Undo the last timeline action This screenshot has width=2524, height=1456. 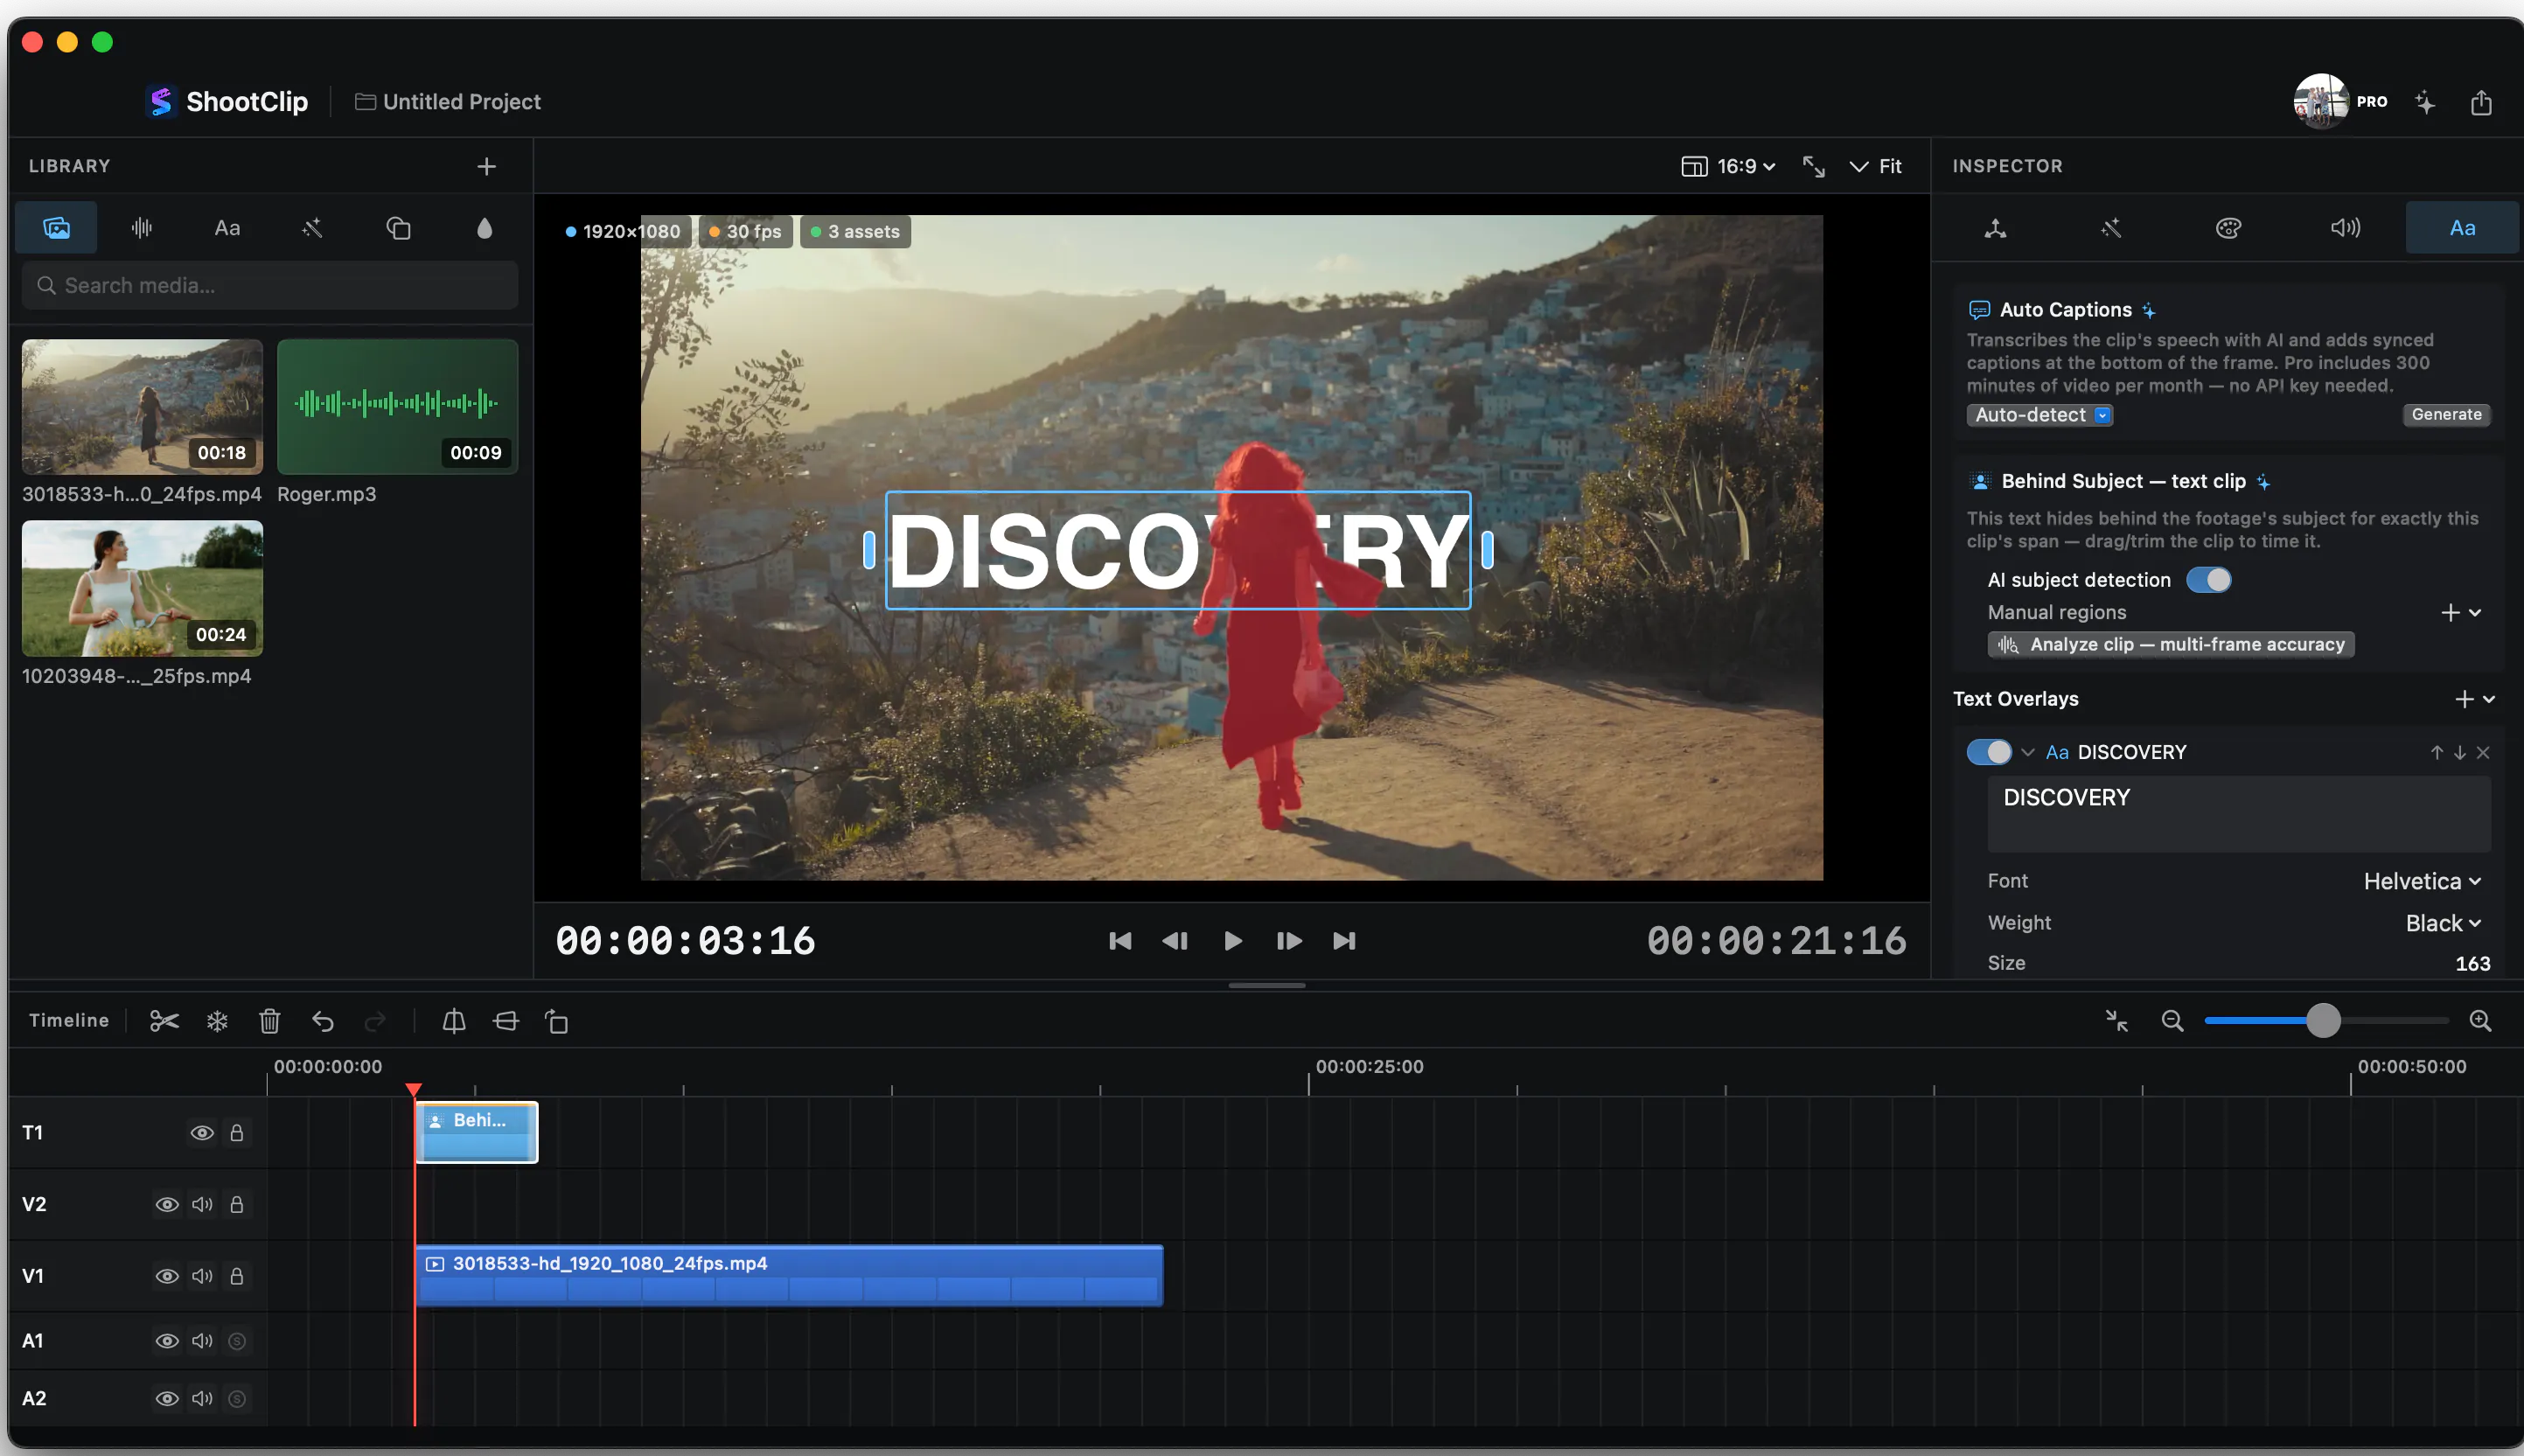pyautogui.click(x=322, y=1021)
